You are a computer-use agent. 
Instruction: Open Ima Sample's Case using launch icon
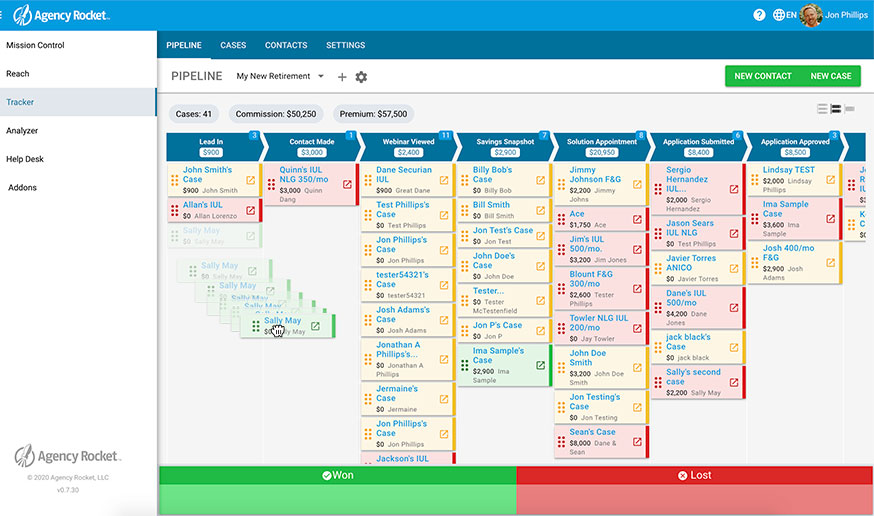(540, 365)
